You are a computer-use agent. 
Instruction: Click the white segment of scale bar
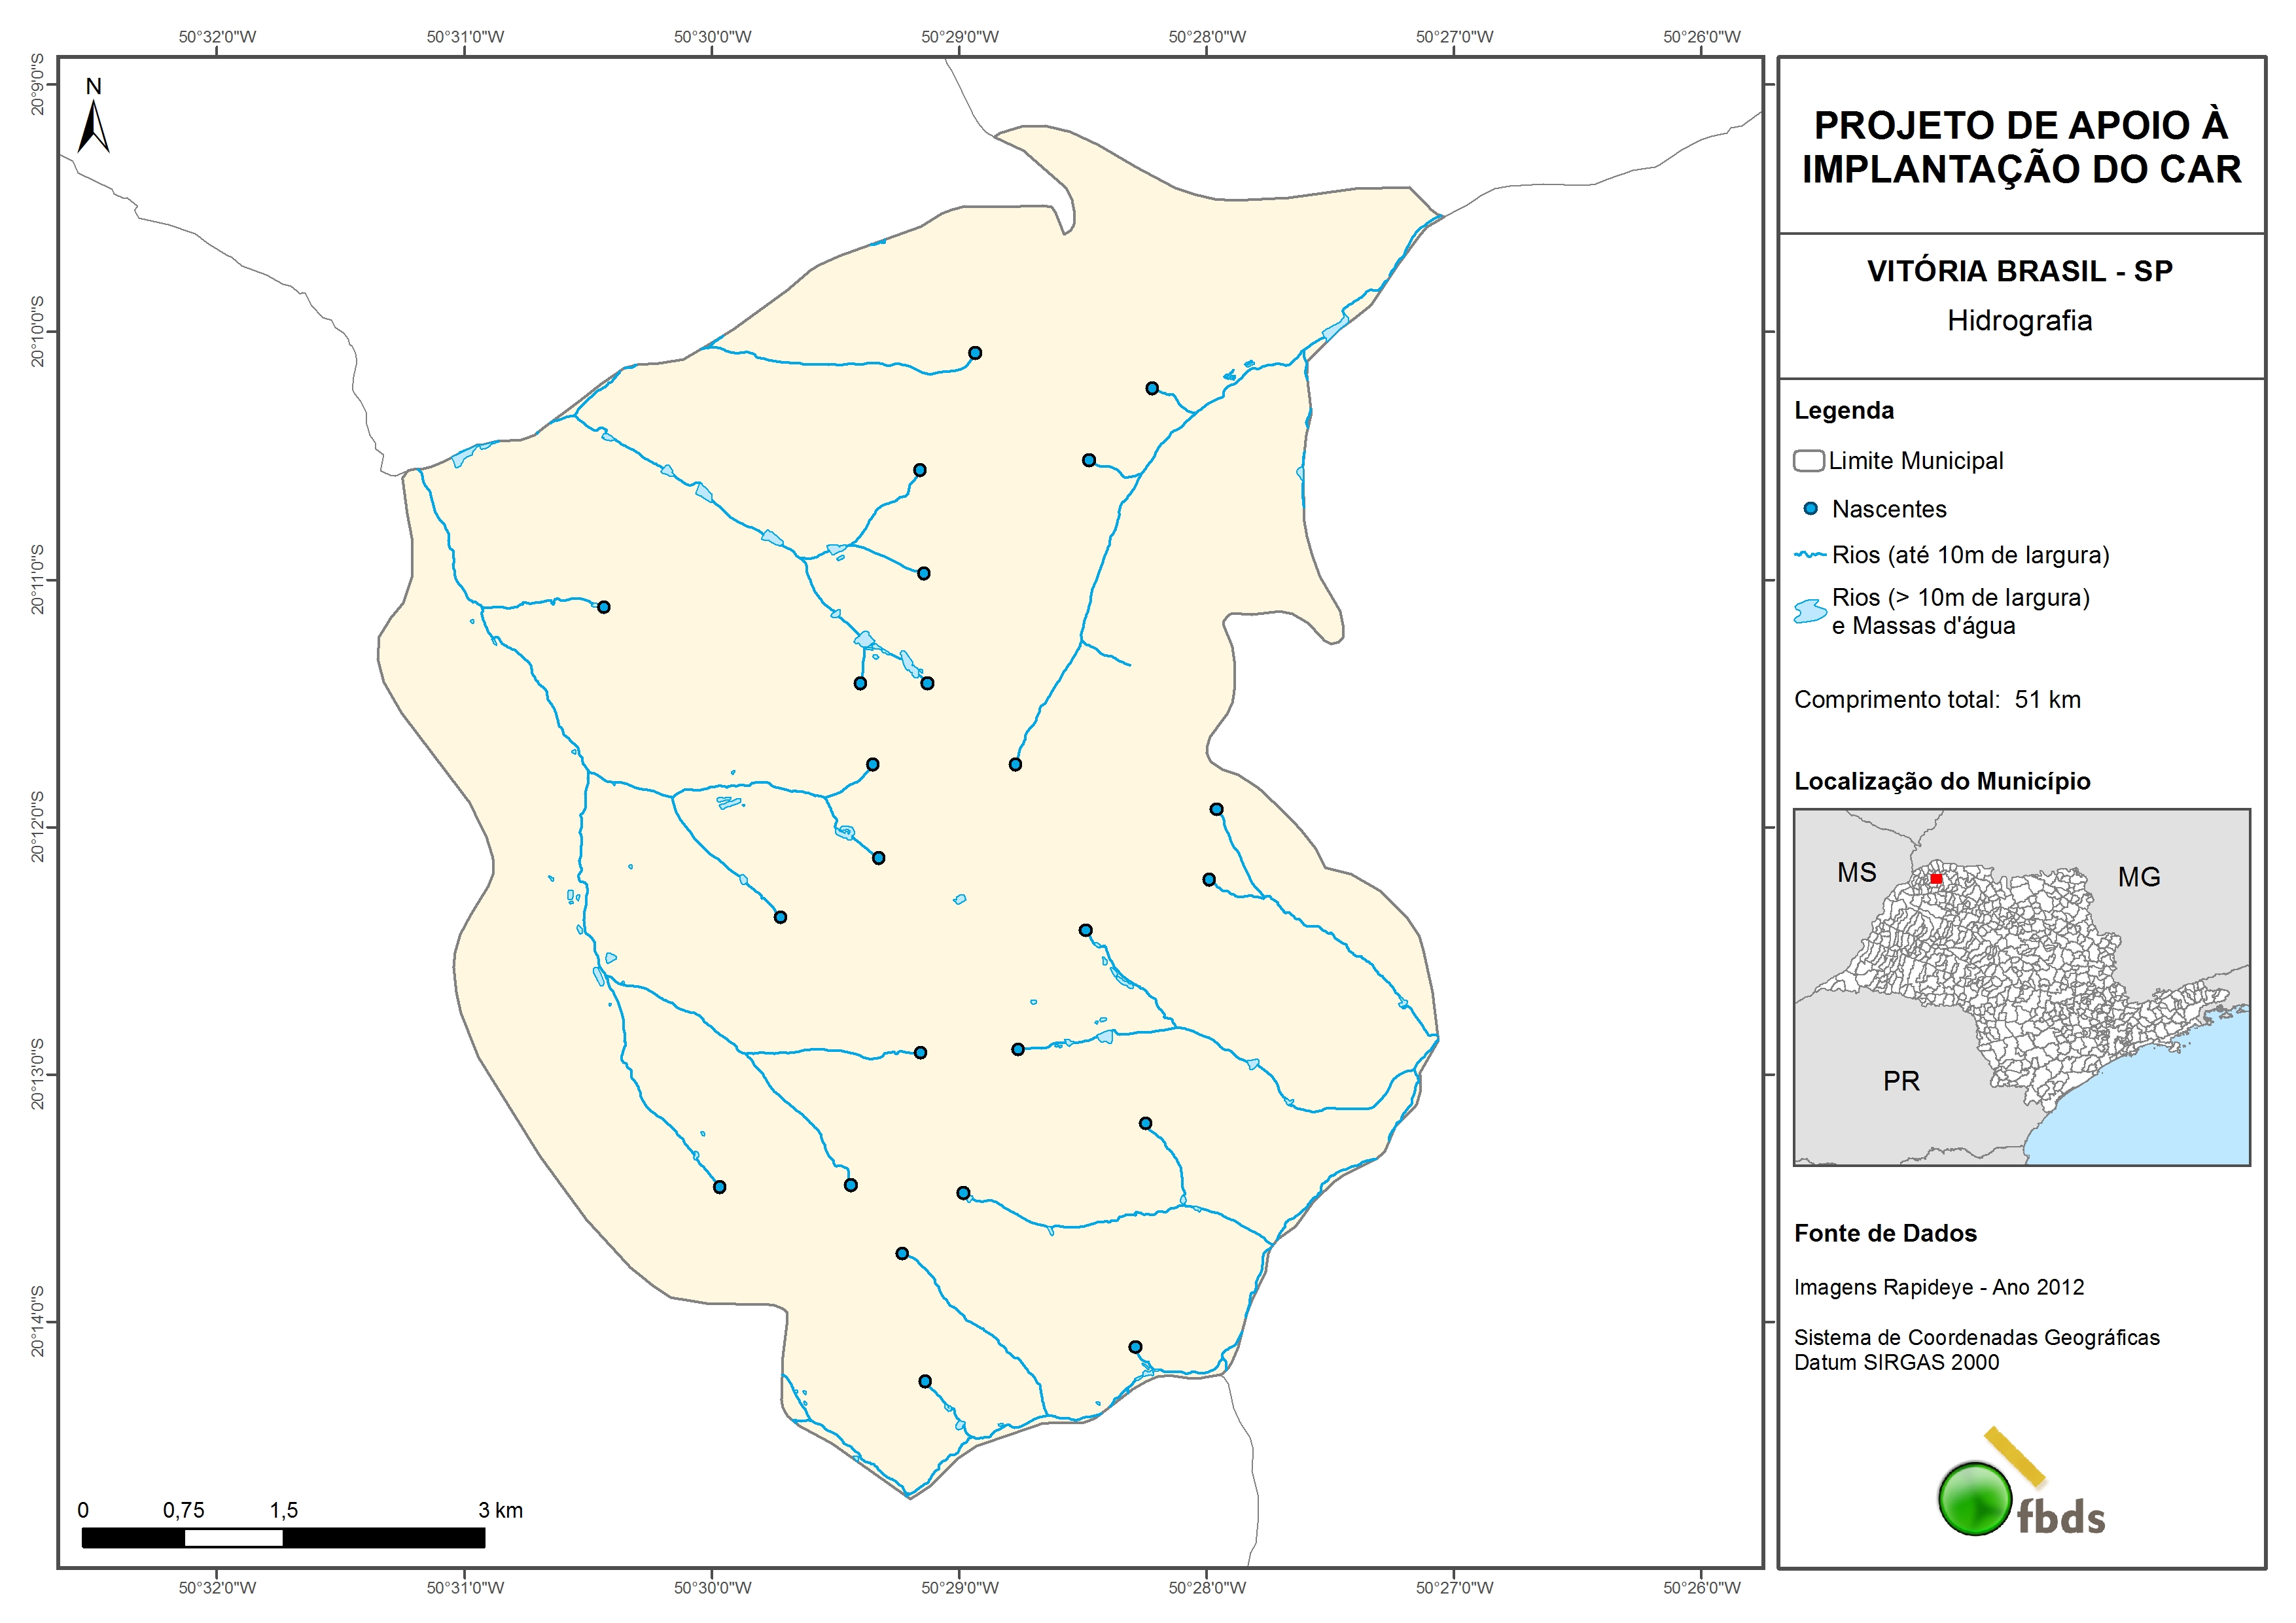[x=233, y=1538]
